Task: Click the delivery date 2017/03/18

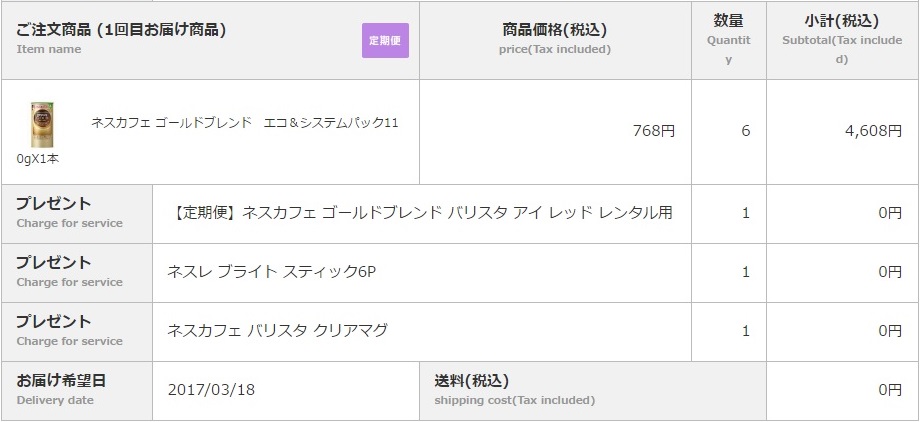Action: [x=211, y=389]
